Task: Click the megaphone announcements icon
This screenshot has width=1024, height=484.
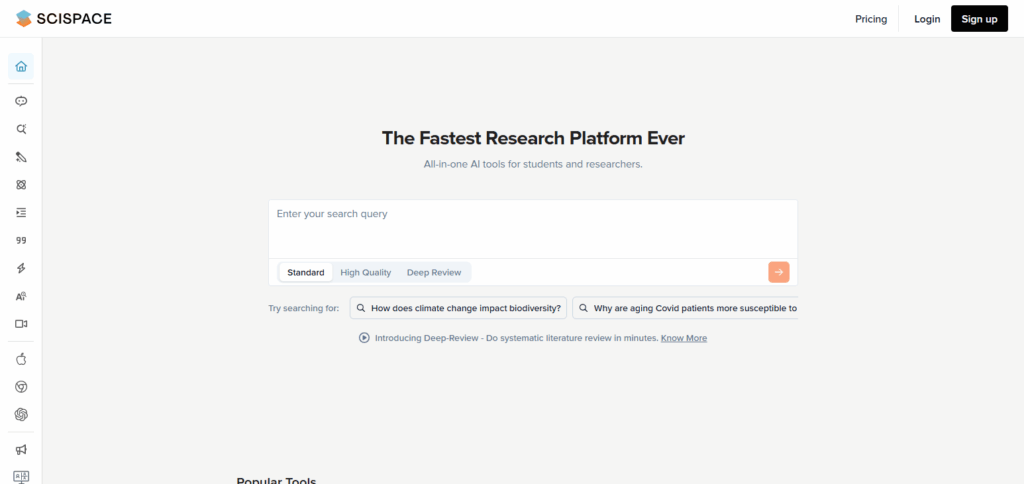Action: click(x=21, y=449)
